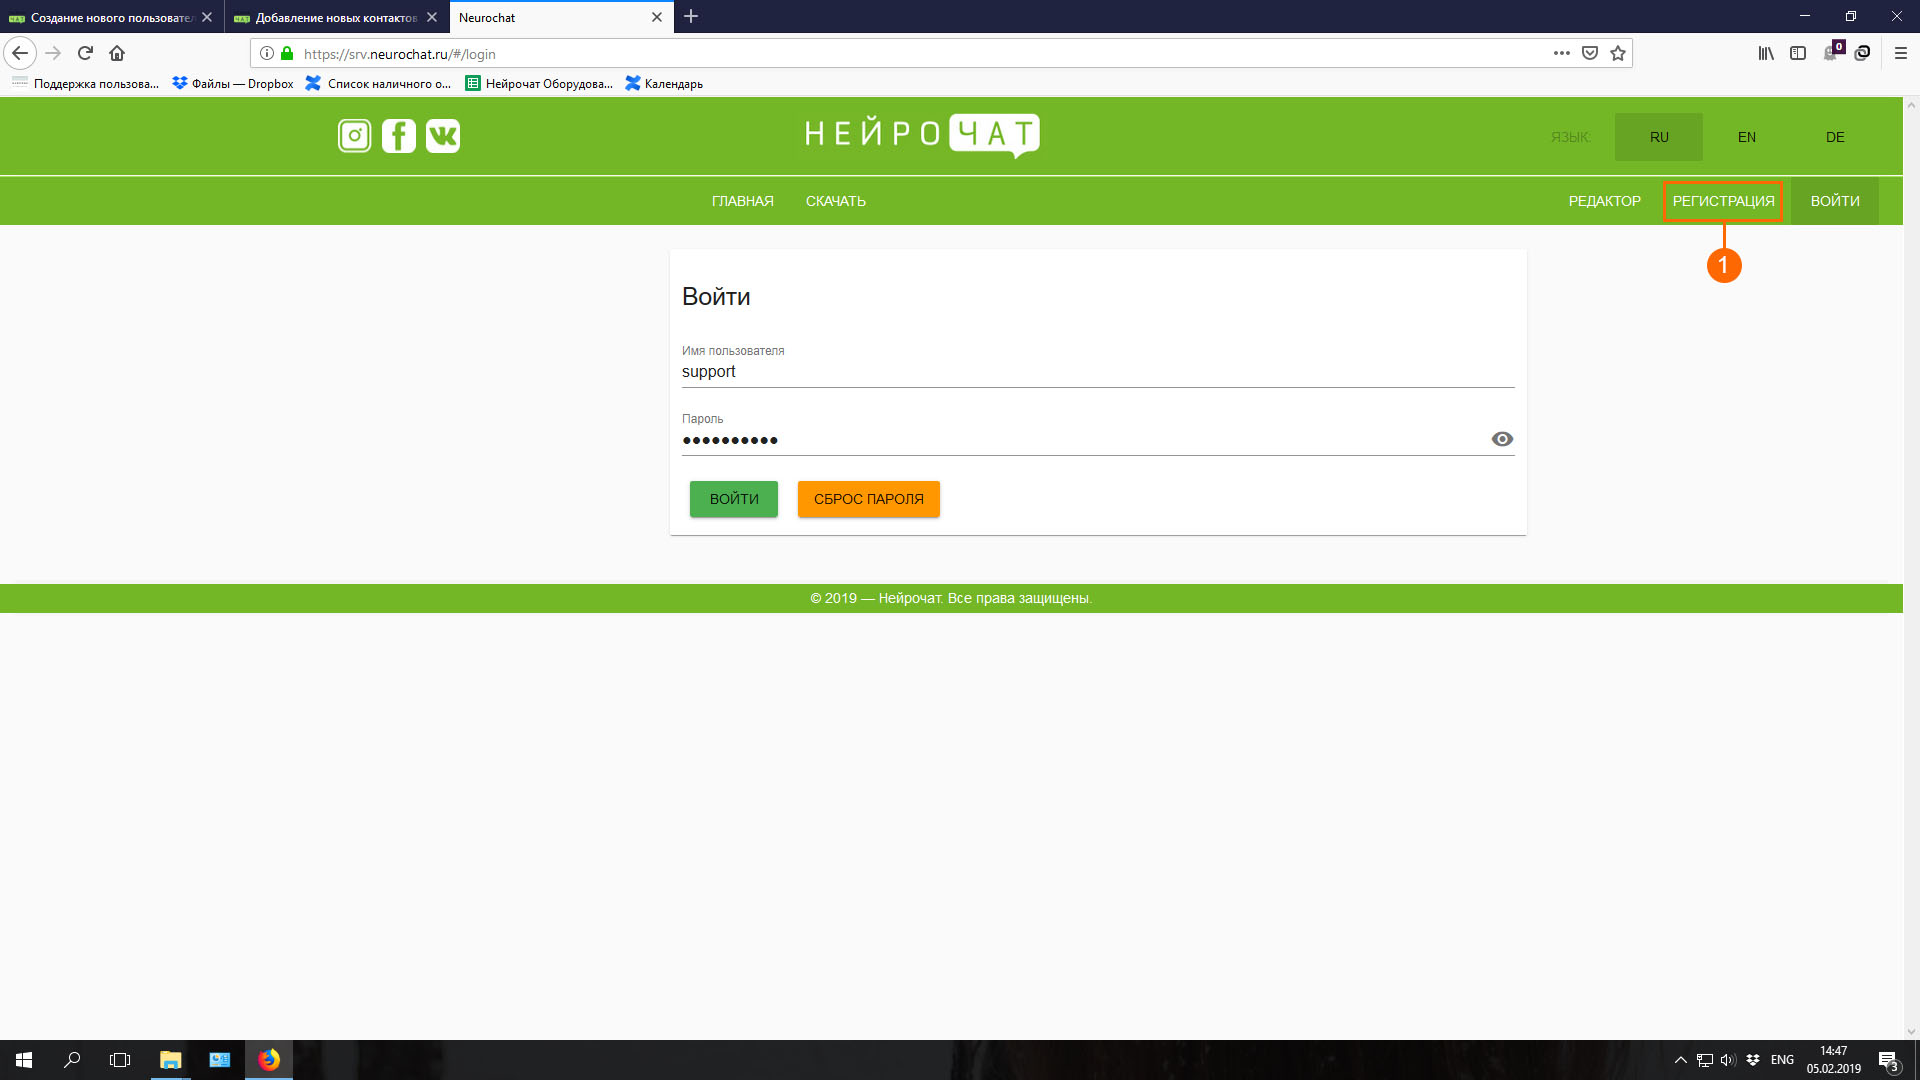Reload the page

tap(86, 53)
